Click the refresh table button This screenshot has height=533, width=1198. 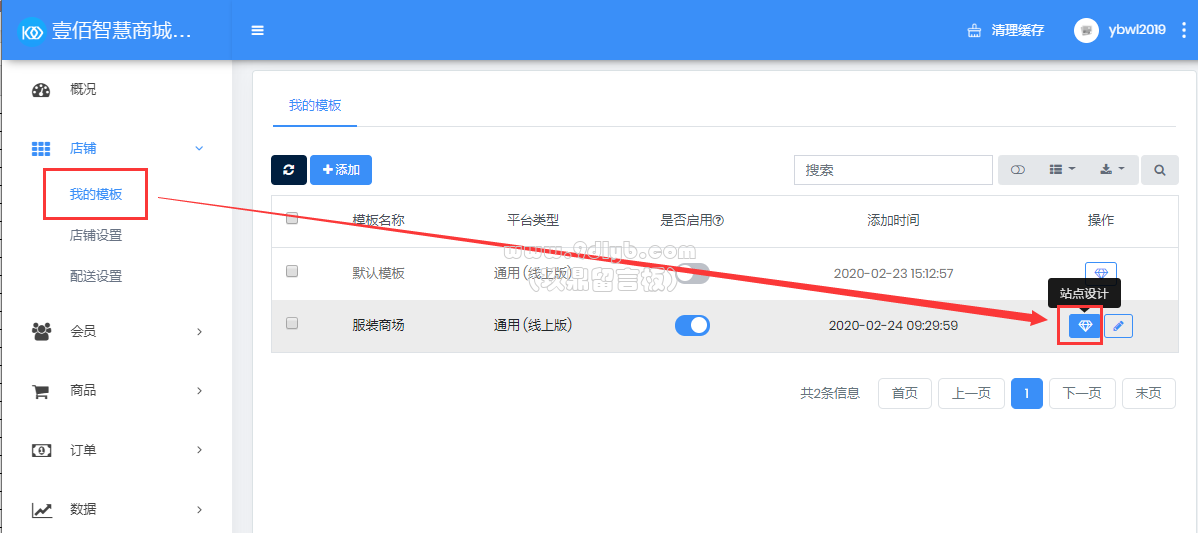click(x=289, y=170)
